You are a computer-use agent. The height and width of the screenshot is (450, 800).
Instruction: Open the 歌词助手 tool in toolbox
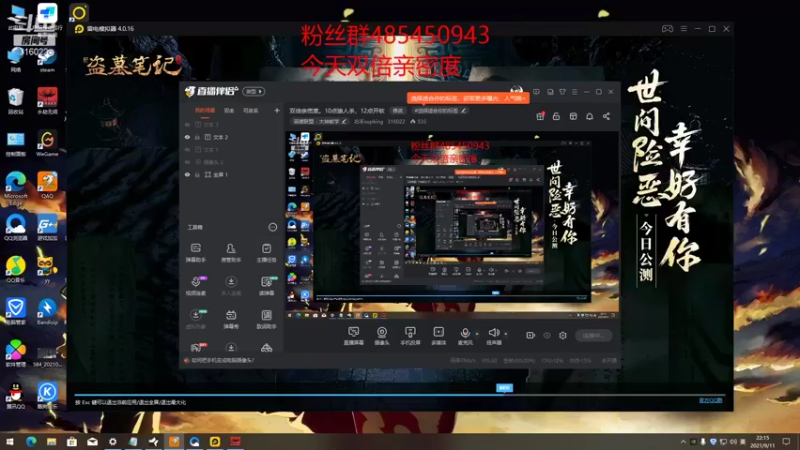[x=266, y=319]
